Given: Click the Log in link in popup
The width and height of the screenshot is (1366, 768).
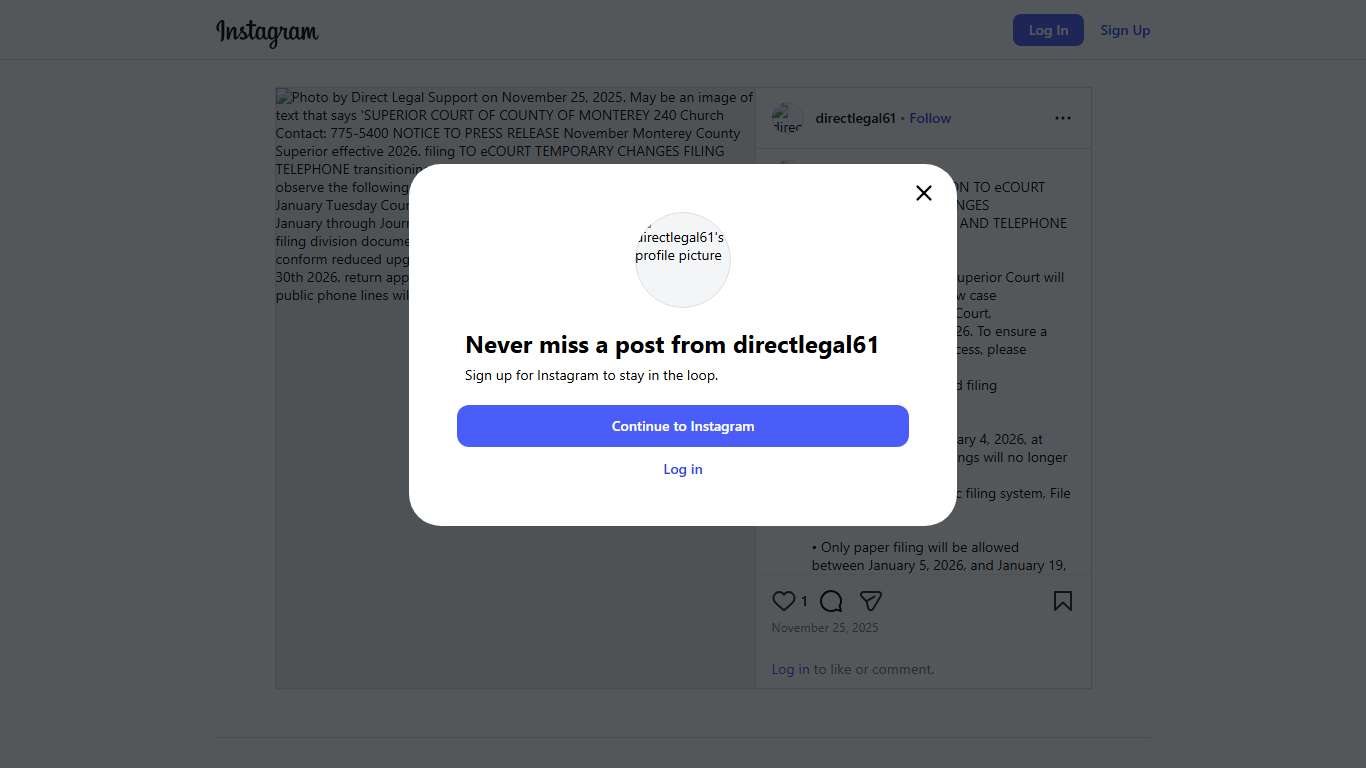Looking at the screenshot, I should point(683,469).
